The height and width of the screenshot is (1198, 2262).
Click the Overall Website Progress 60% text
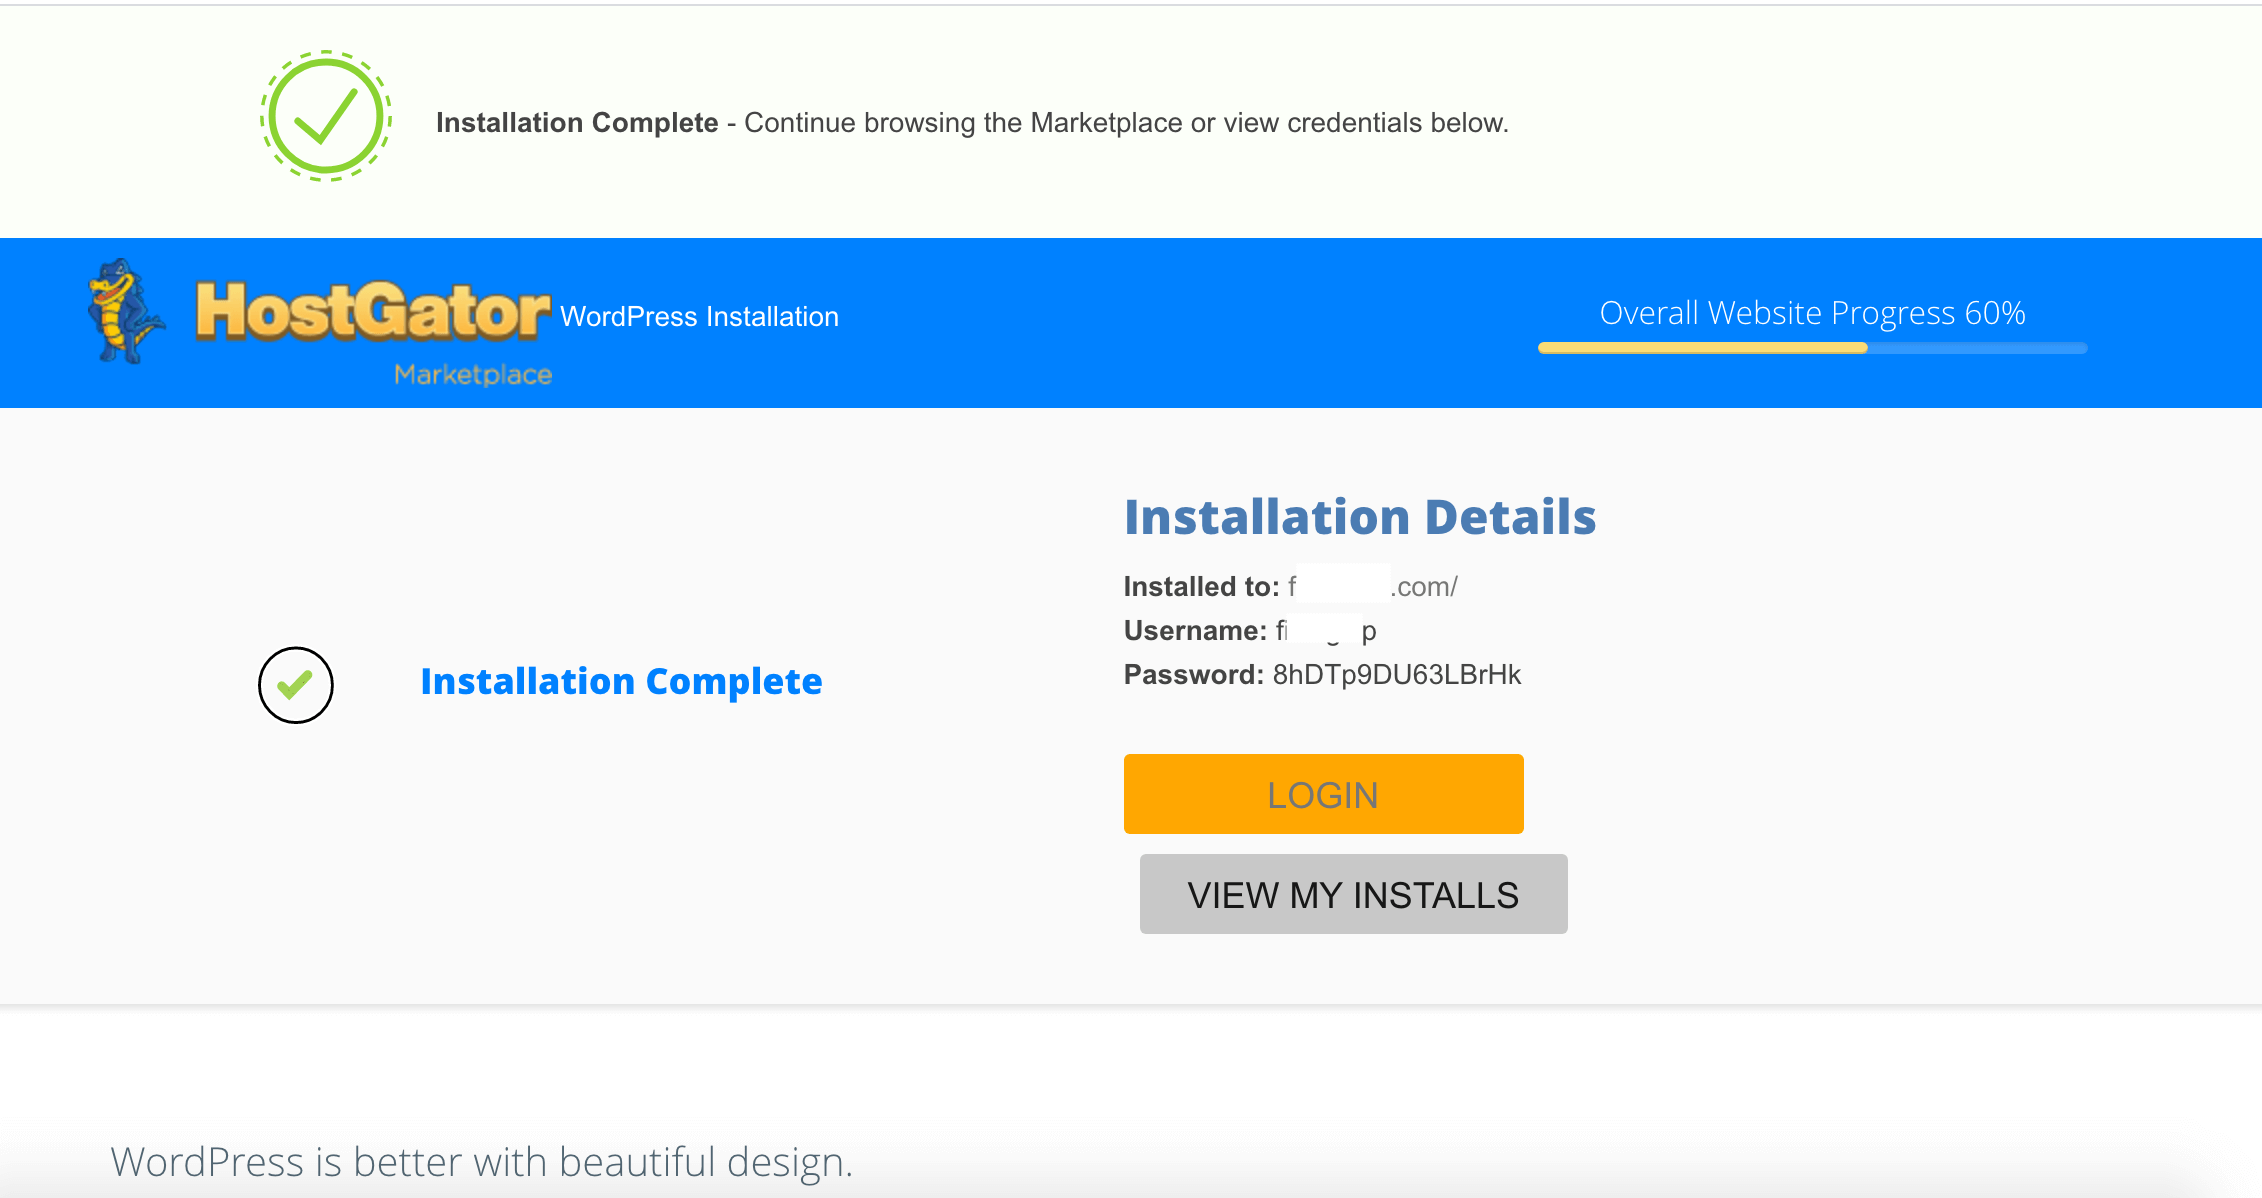point(1812,312)
